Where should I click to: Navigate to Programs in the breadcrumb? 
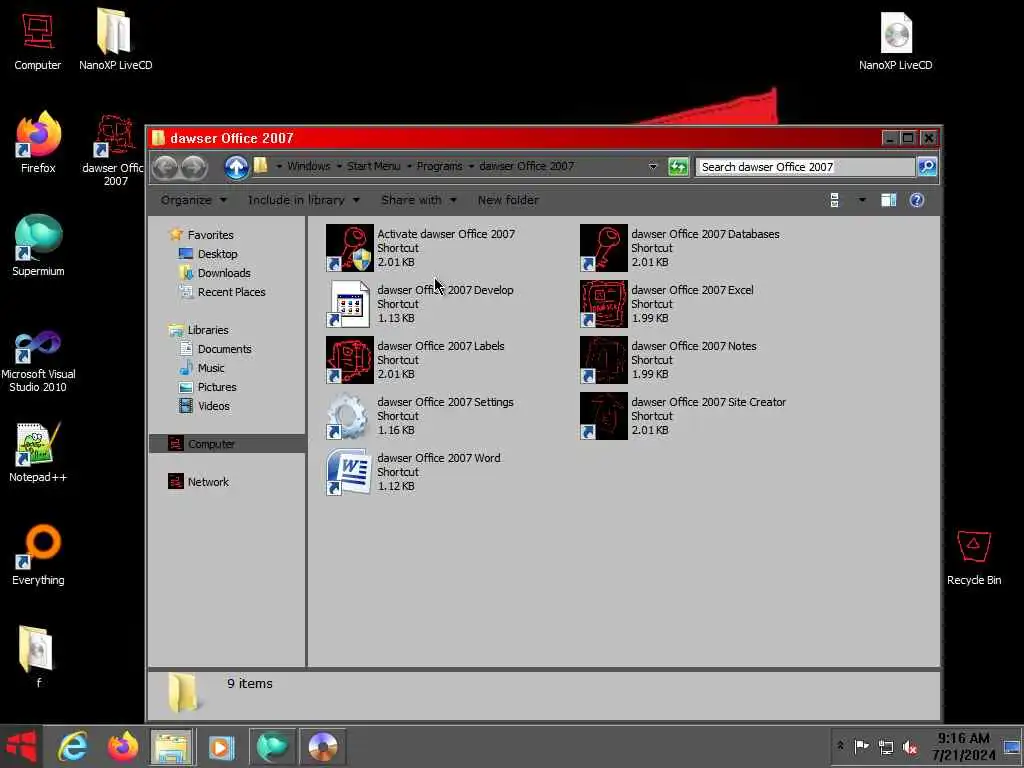tap(439, 167)
